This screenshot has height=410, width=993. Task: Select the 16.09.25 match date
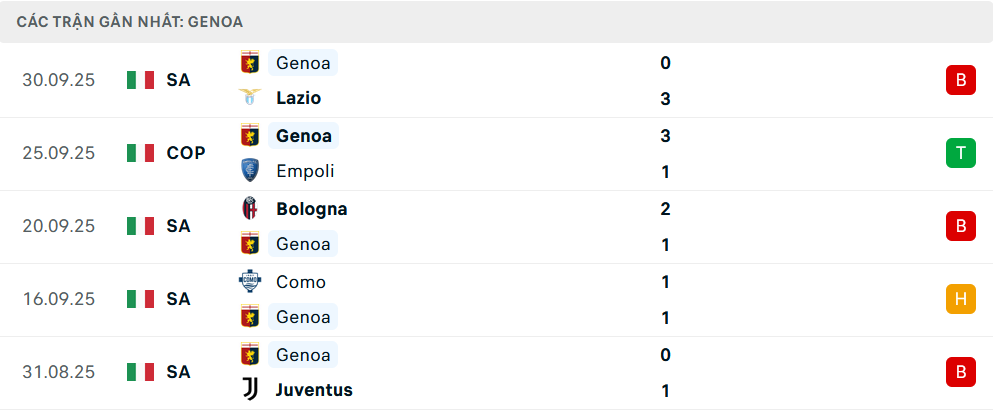[58, 299]
